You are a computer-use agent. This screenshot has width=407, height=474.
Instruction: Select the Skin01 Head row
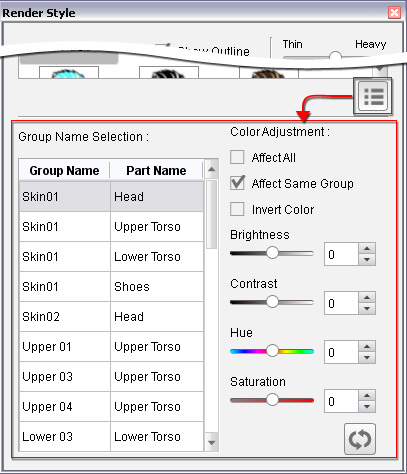click(111, 196)
